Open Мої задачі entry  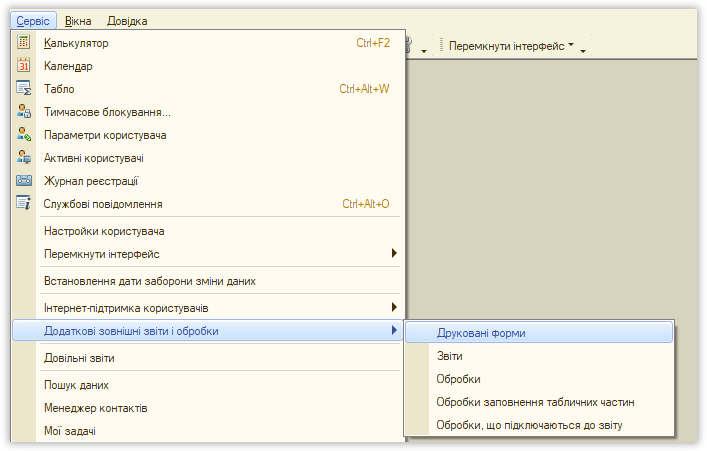click(207, 431)
